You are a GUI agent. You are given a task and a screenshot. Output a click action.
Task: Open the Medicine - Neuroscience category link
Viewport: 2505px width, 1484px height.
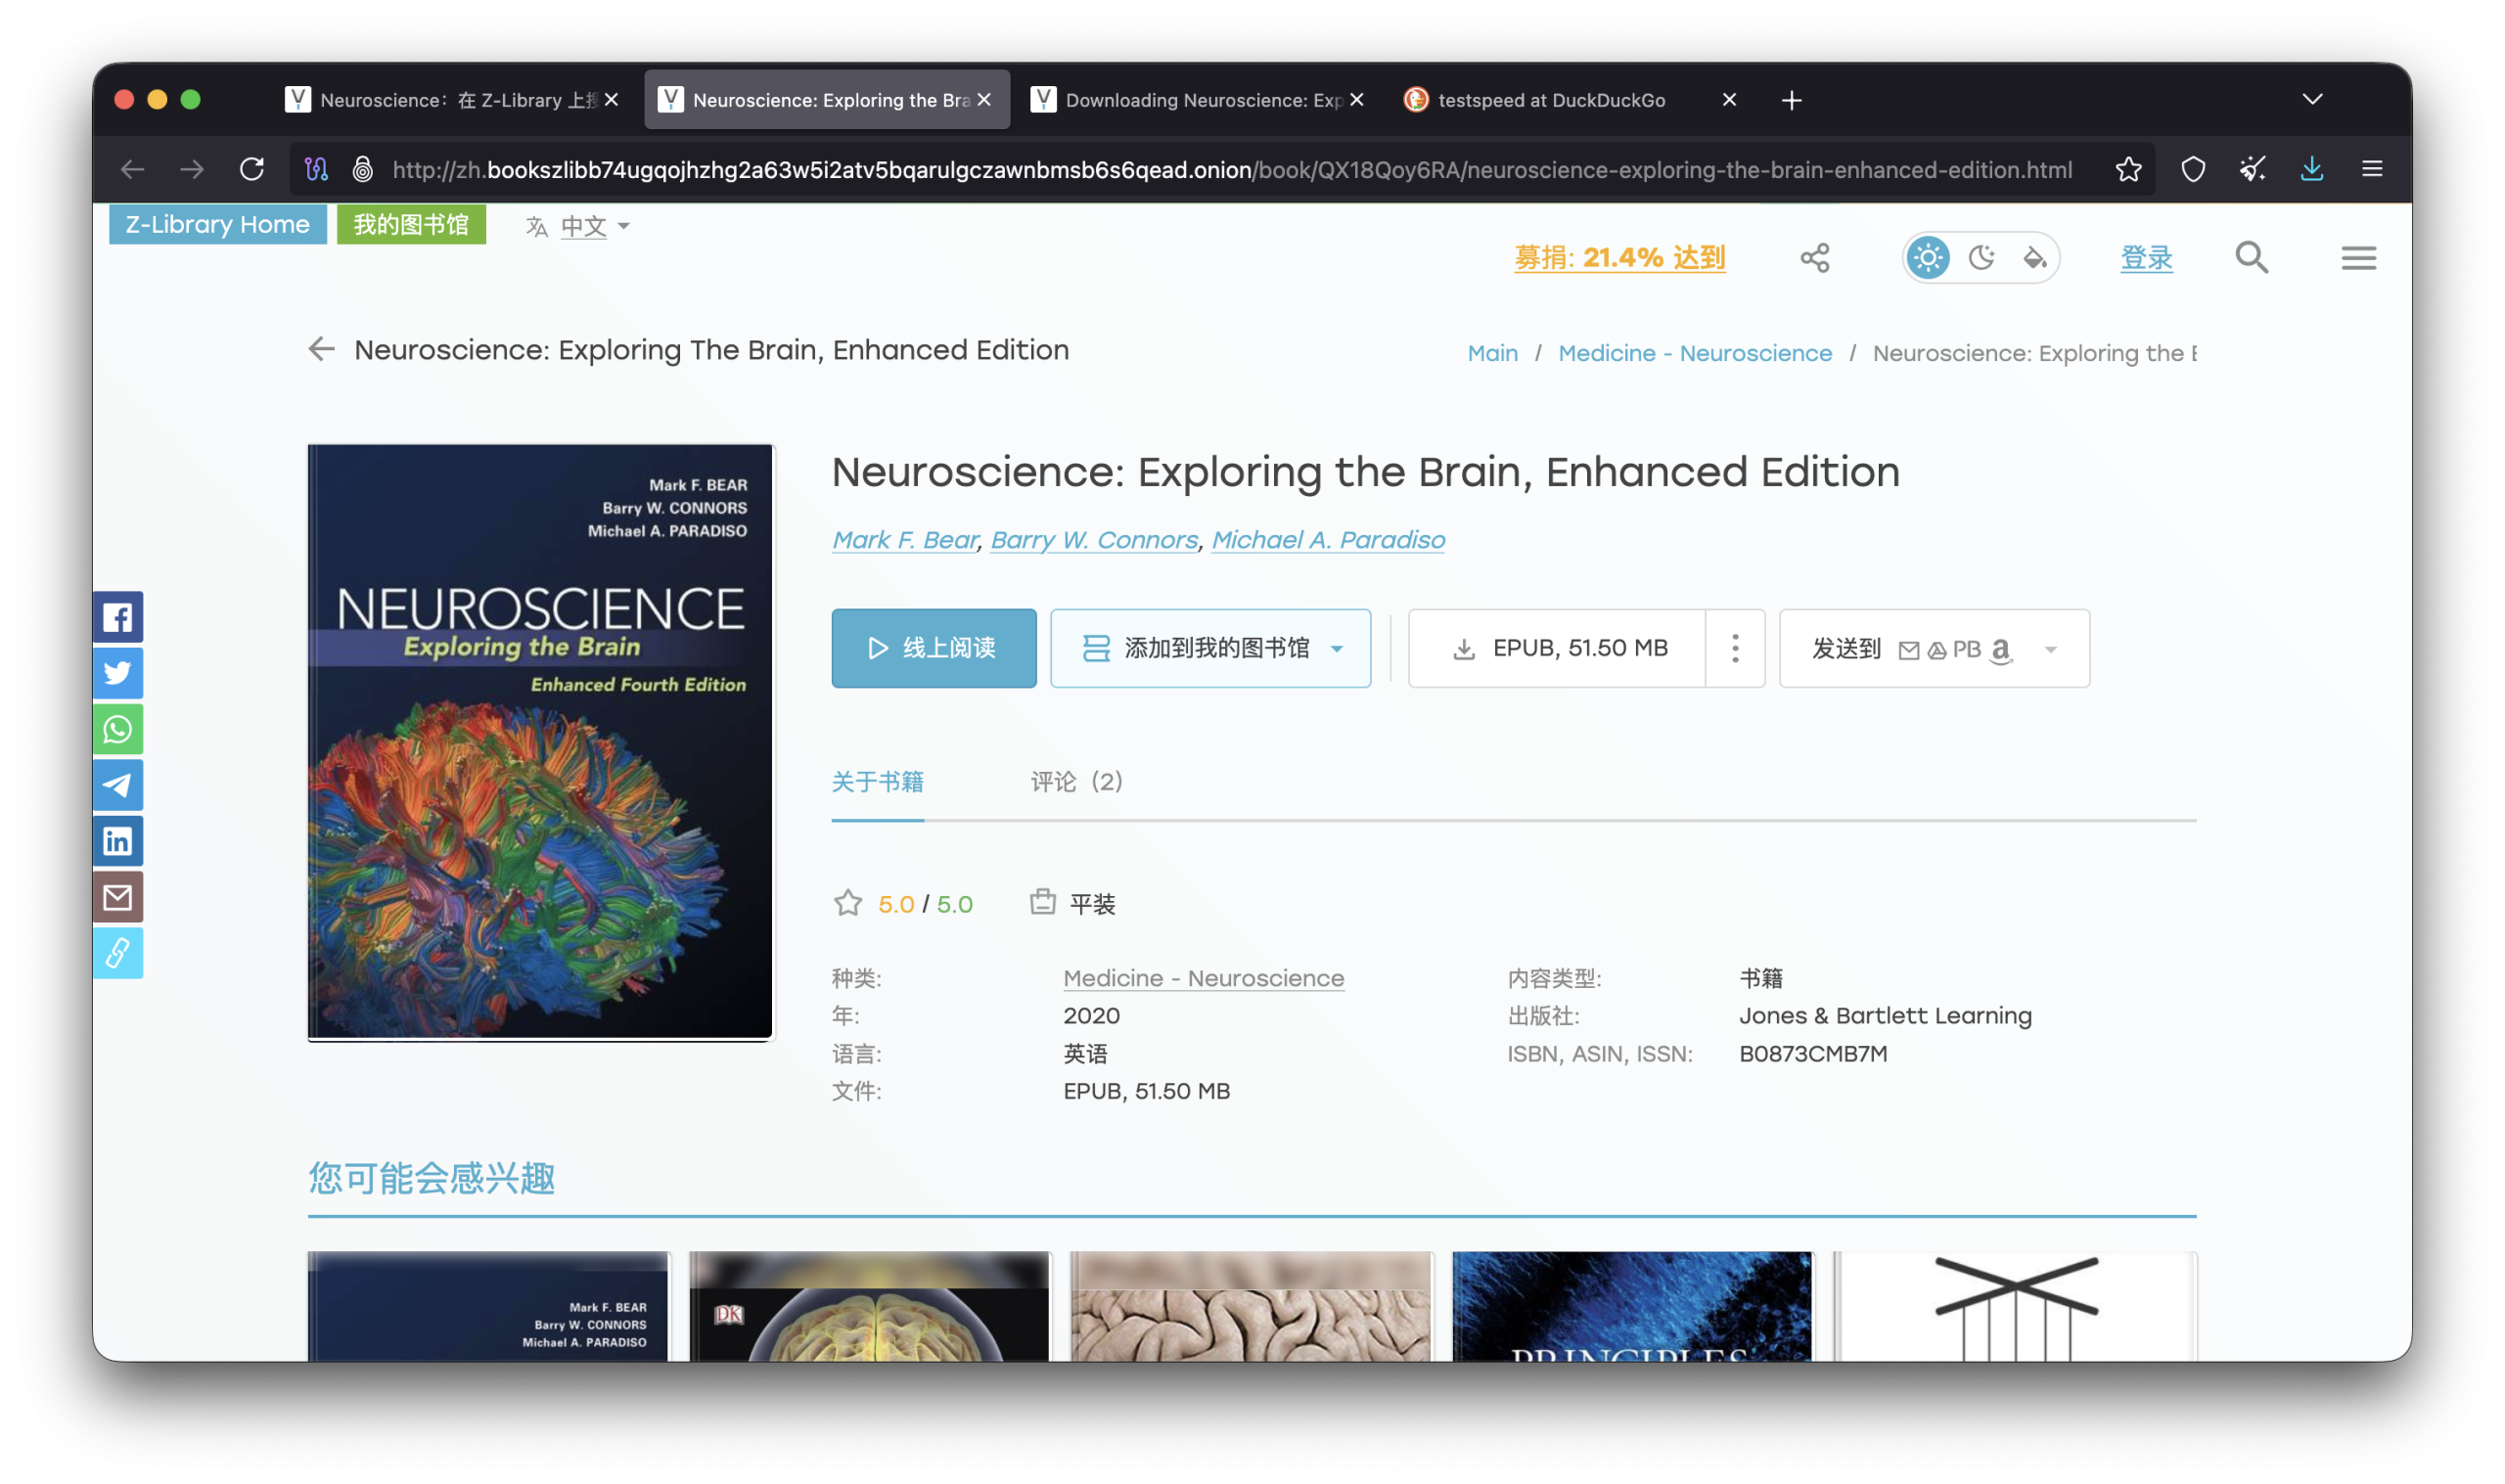(x=1203, y=978)
